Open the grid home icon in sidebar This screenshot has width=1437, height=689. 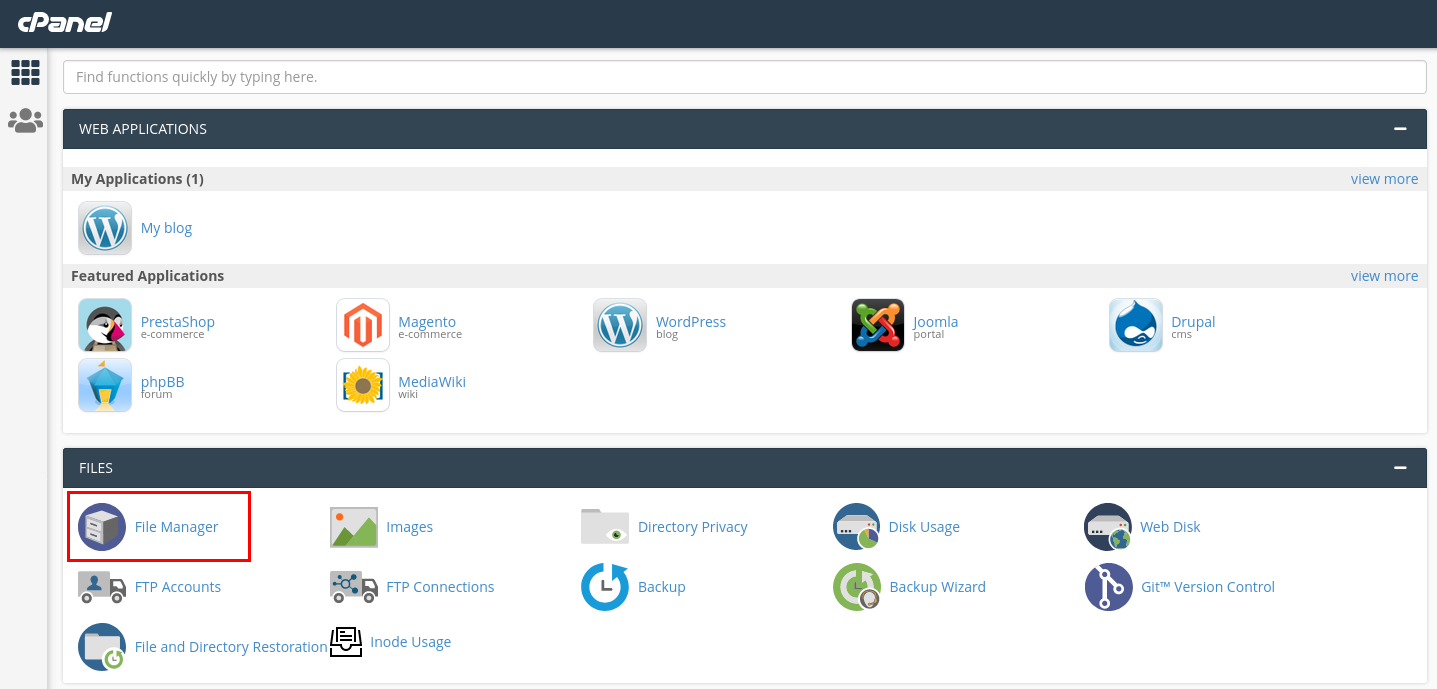coord(25,72)
